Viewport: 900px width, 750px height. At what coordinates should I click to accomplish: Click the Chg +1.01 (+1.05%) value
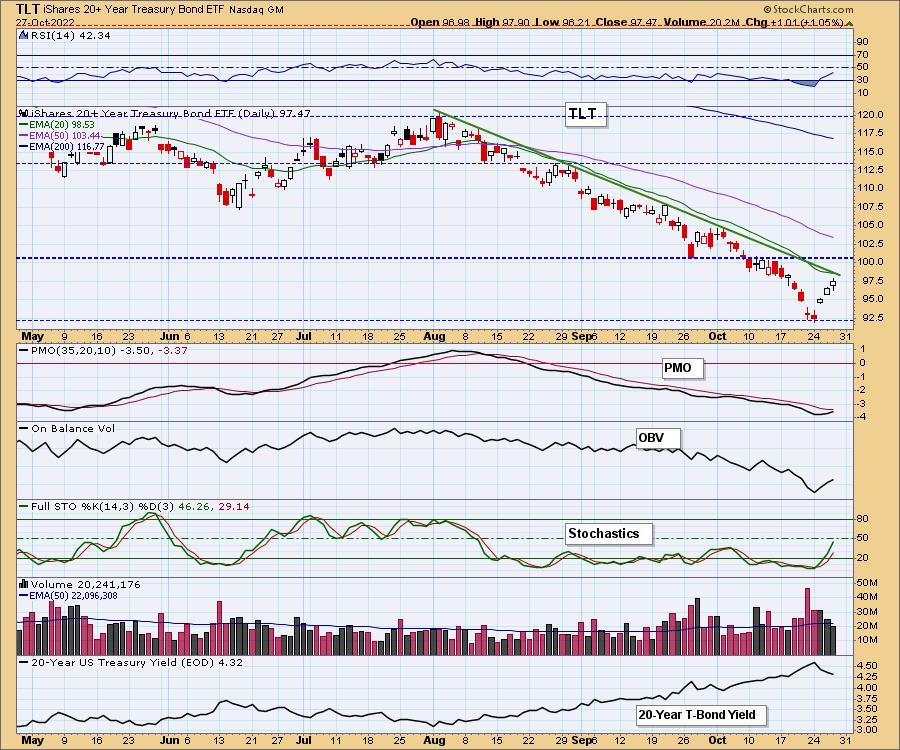click(x=794, y=22)
